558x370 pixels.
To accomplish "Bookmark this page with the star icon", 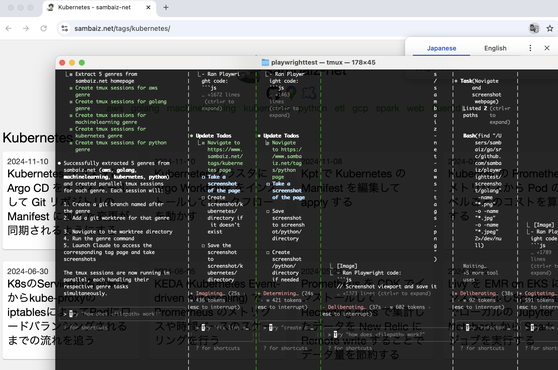I will click(x=550, y=28).
